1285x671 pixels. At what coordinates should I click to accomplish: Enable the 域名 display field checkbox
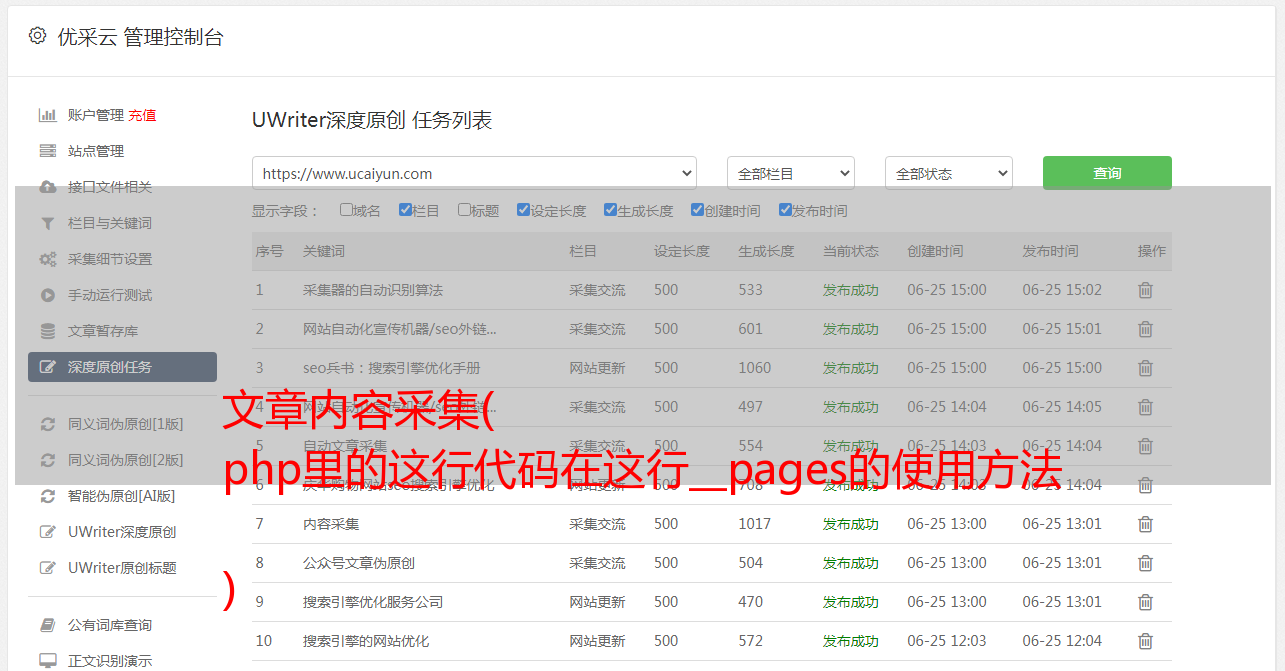pyautogui.click(x=346, y=210)
